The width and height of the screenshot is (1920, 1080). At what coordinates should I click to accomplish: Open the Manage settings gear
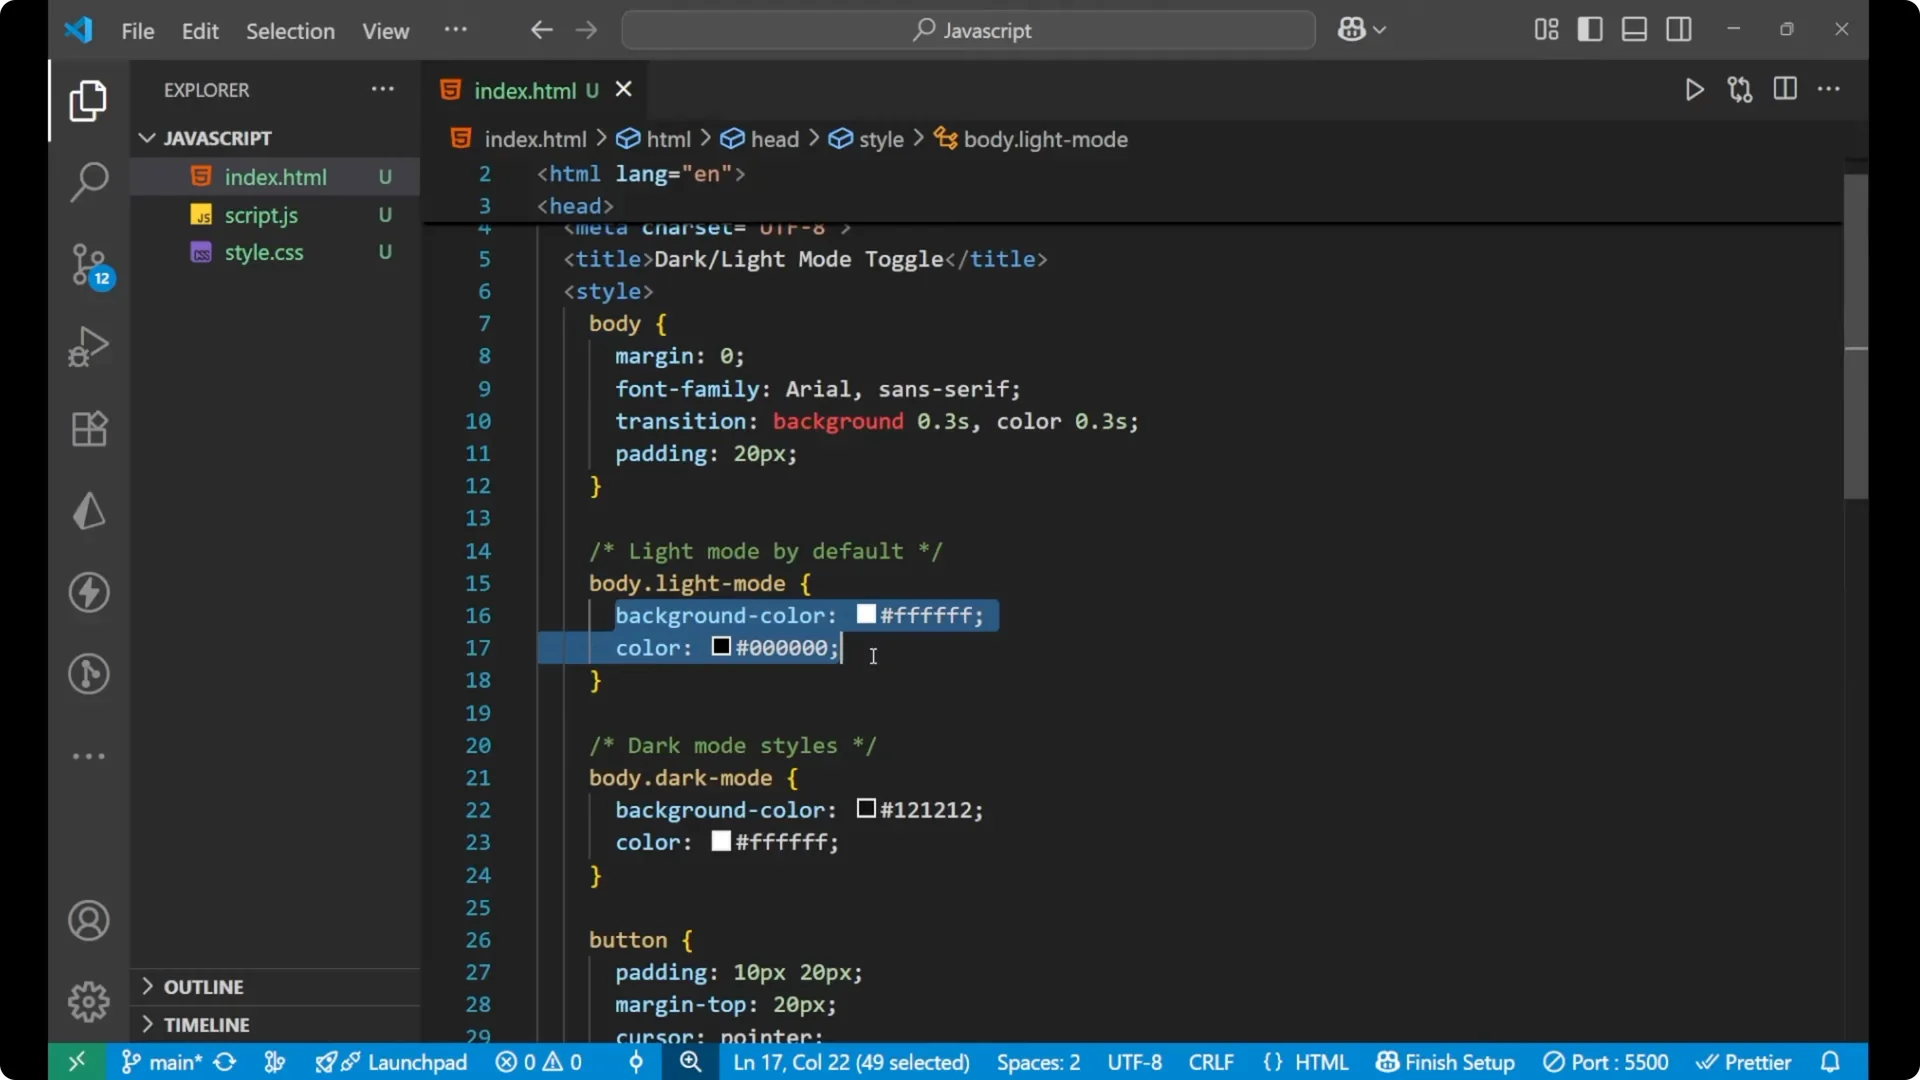click(x=89, y=1001)
